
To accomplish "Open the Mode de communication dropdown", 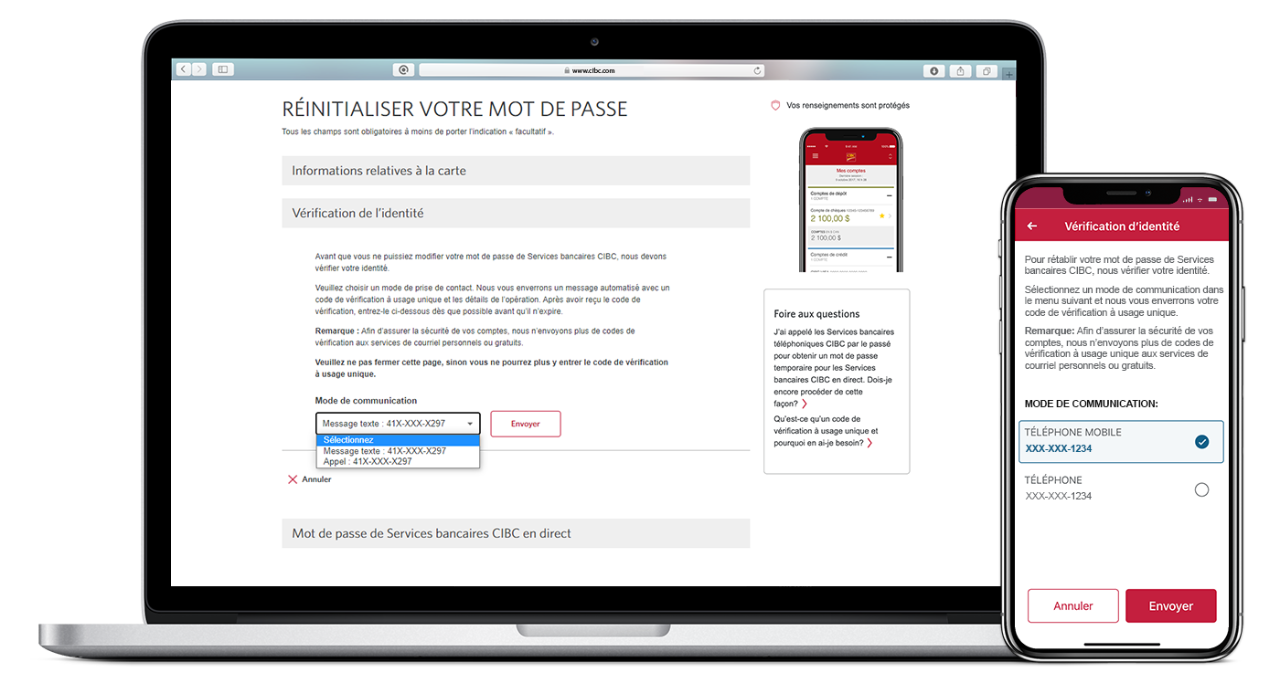I will pos(398,424).
